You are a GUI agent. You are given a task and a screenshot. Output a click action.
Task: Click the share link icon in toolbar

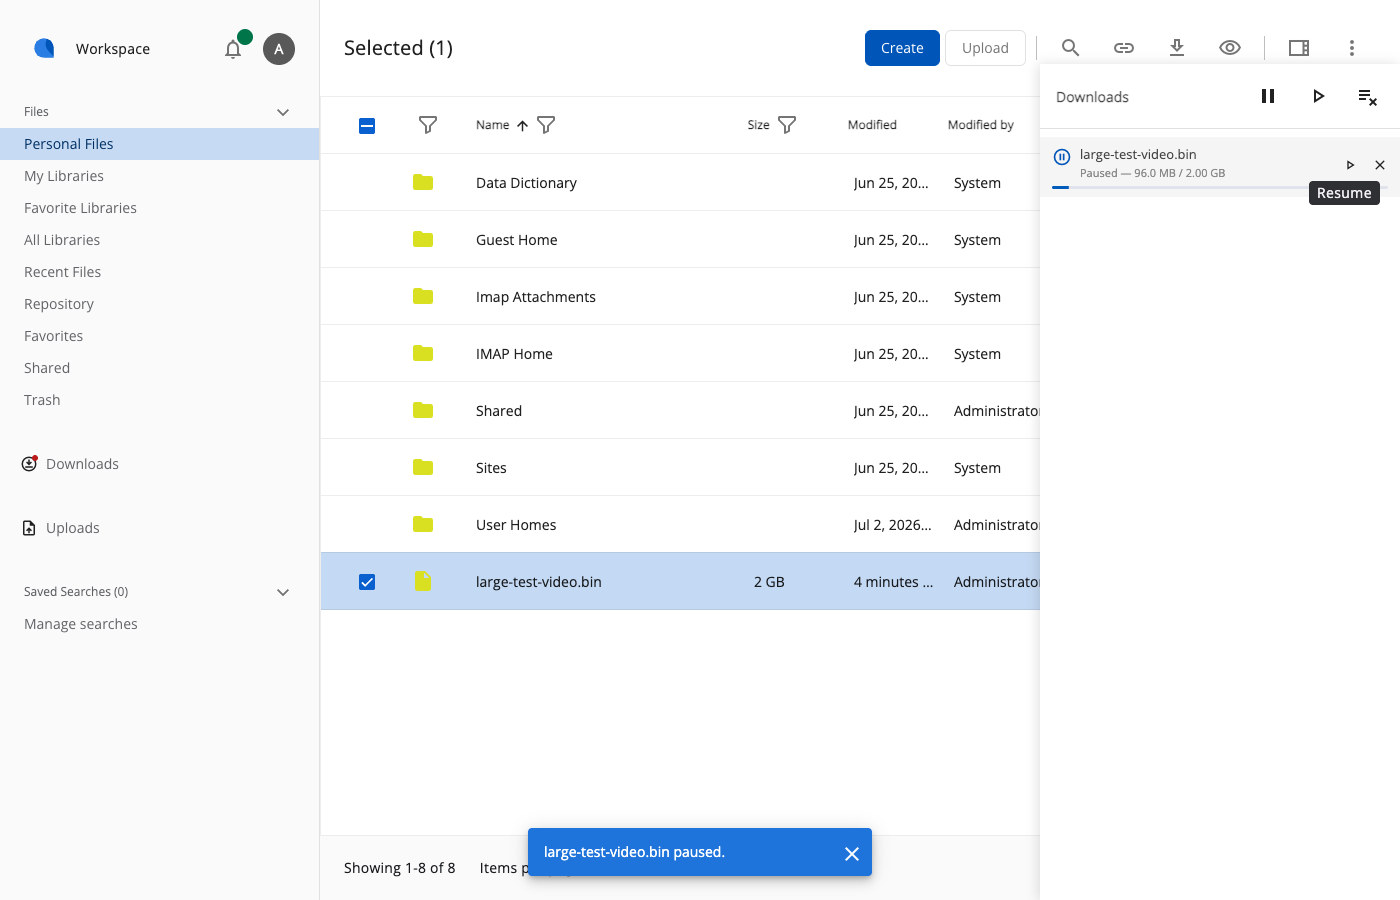1124,48
